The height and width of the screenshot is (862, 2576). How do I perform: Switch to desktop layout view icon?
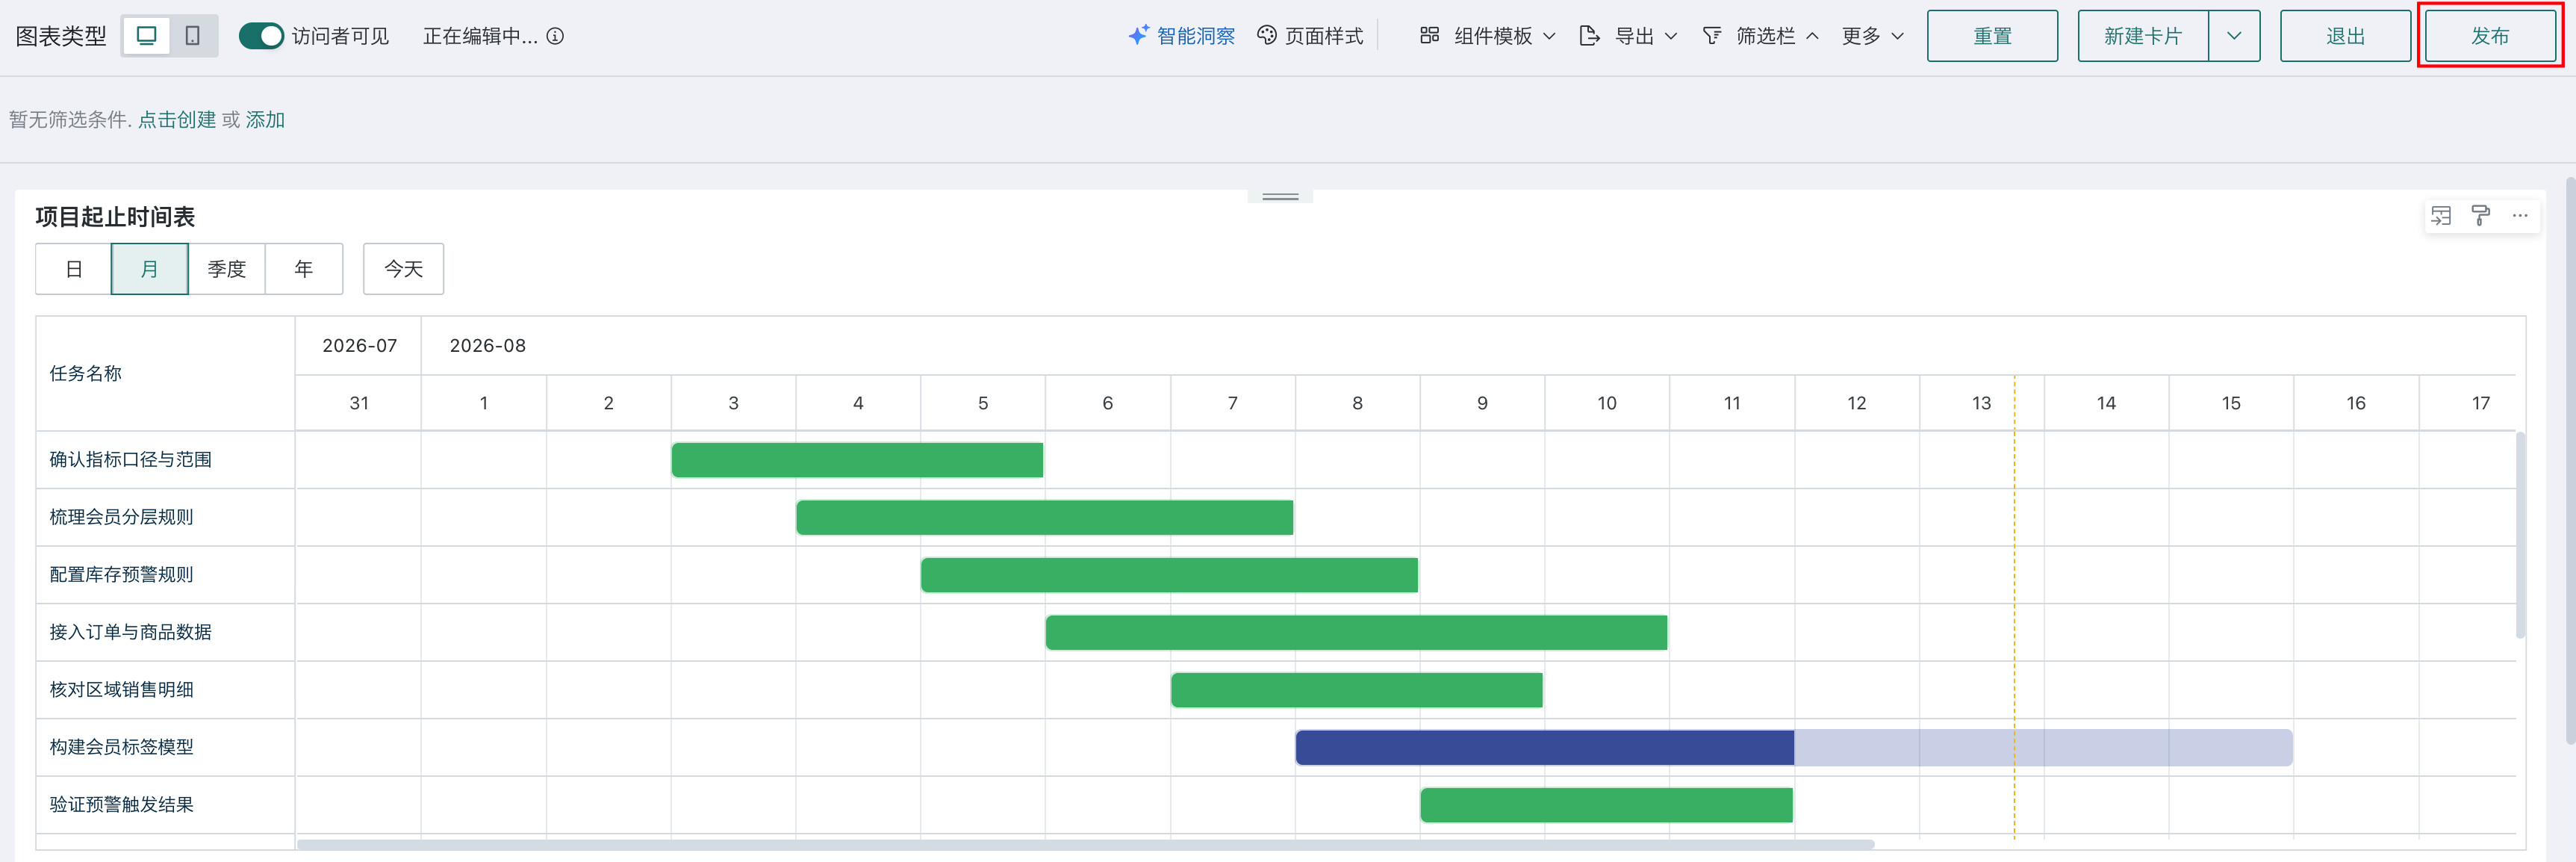pyautogui.click(x=147, y=36)
